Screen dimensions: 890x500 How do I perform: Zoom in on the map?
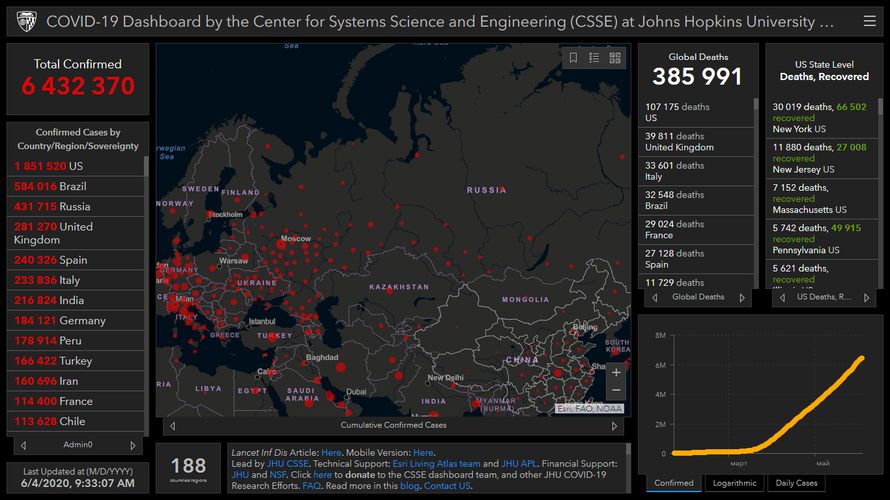pos(616,370)
